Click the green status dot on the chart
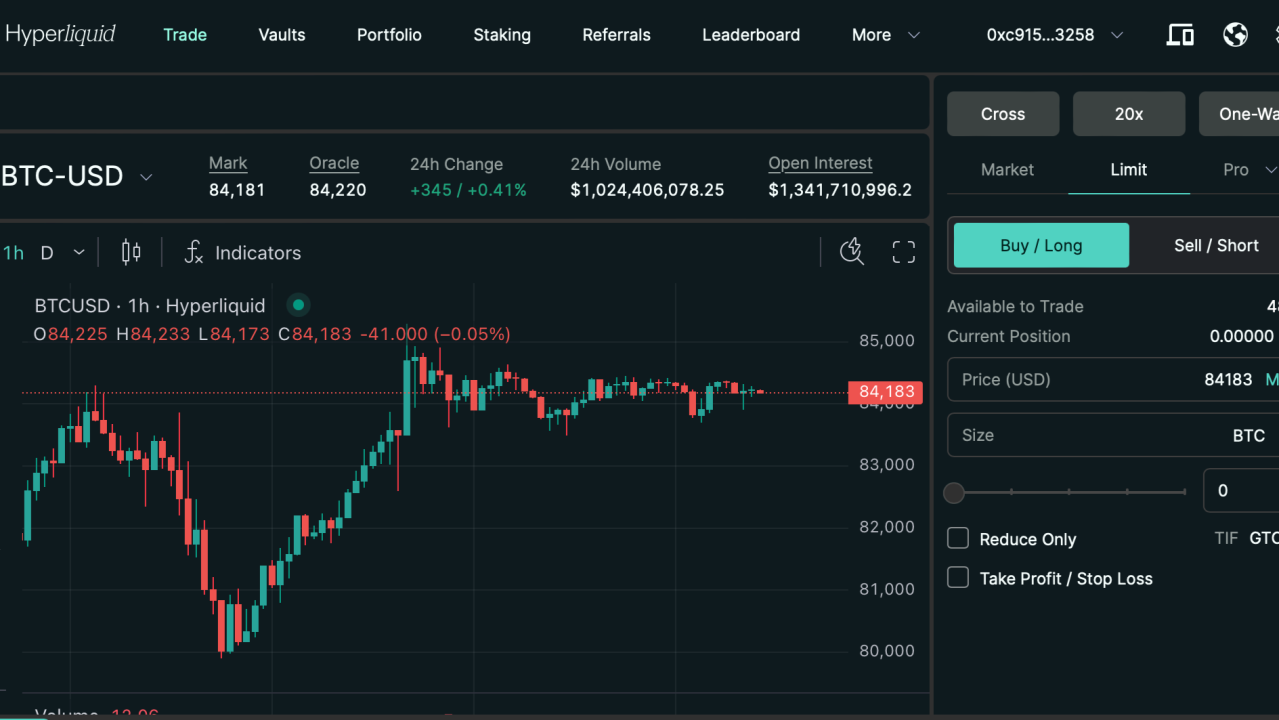The width and height of the screenshot is (1279, 720). 297,304
